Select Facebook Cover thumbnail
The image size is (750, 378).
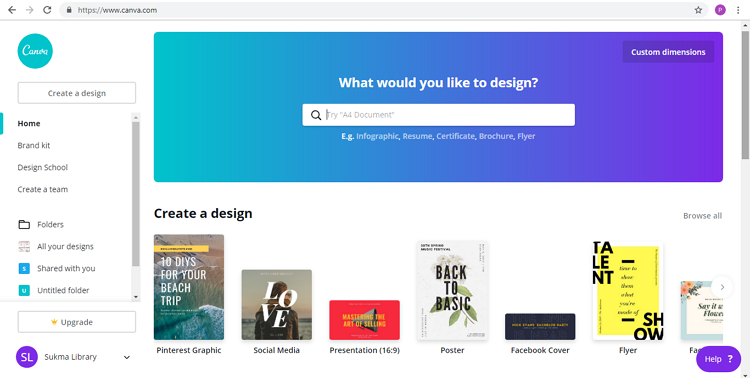pos(540,327)
